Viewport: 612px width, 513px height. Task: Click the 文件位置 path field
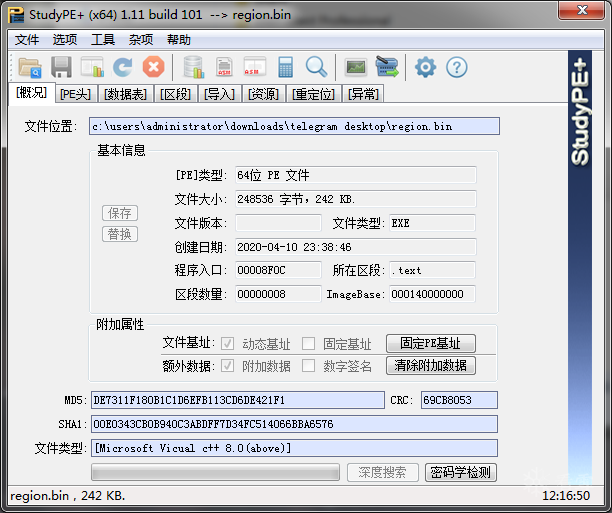pos(294,126)
